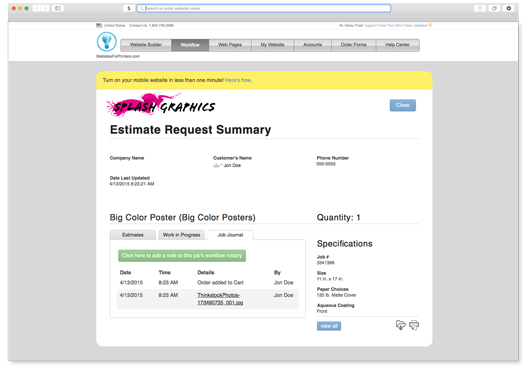Focus the Safari address bar

pos(264,8)
